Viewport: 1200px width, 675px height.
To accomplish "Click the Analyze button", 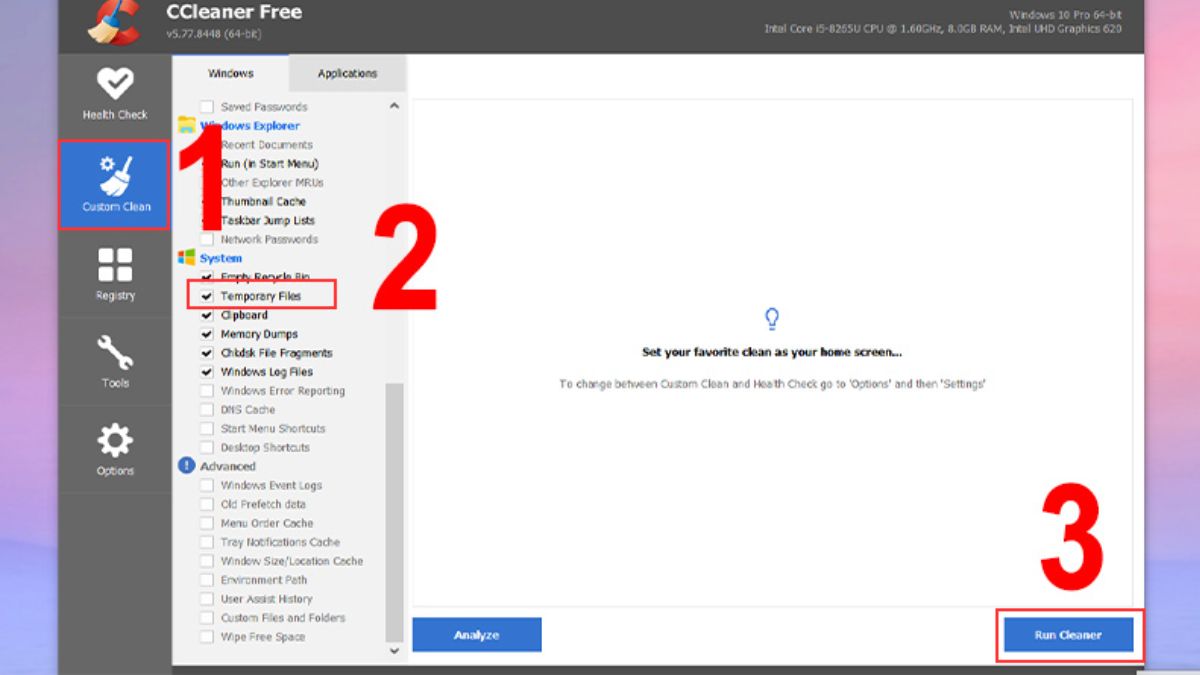I will [x=477, y=635].
